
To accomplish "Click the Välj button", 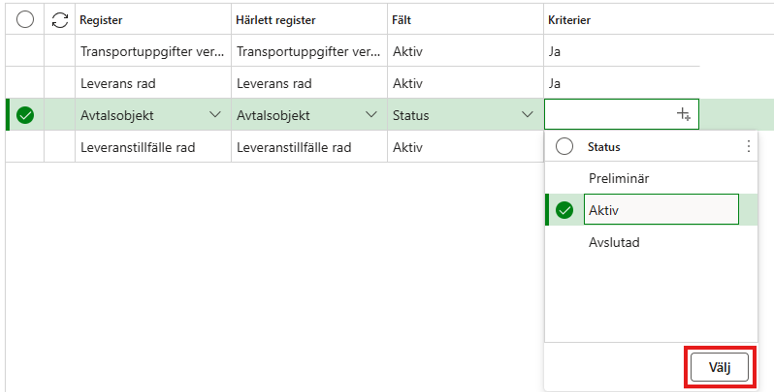I will click(719, 368).
